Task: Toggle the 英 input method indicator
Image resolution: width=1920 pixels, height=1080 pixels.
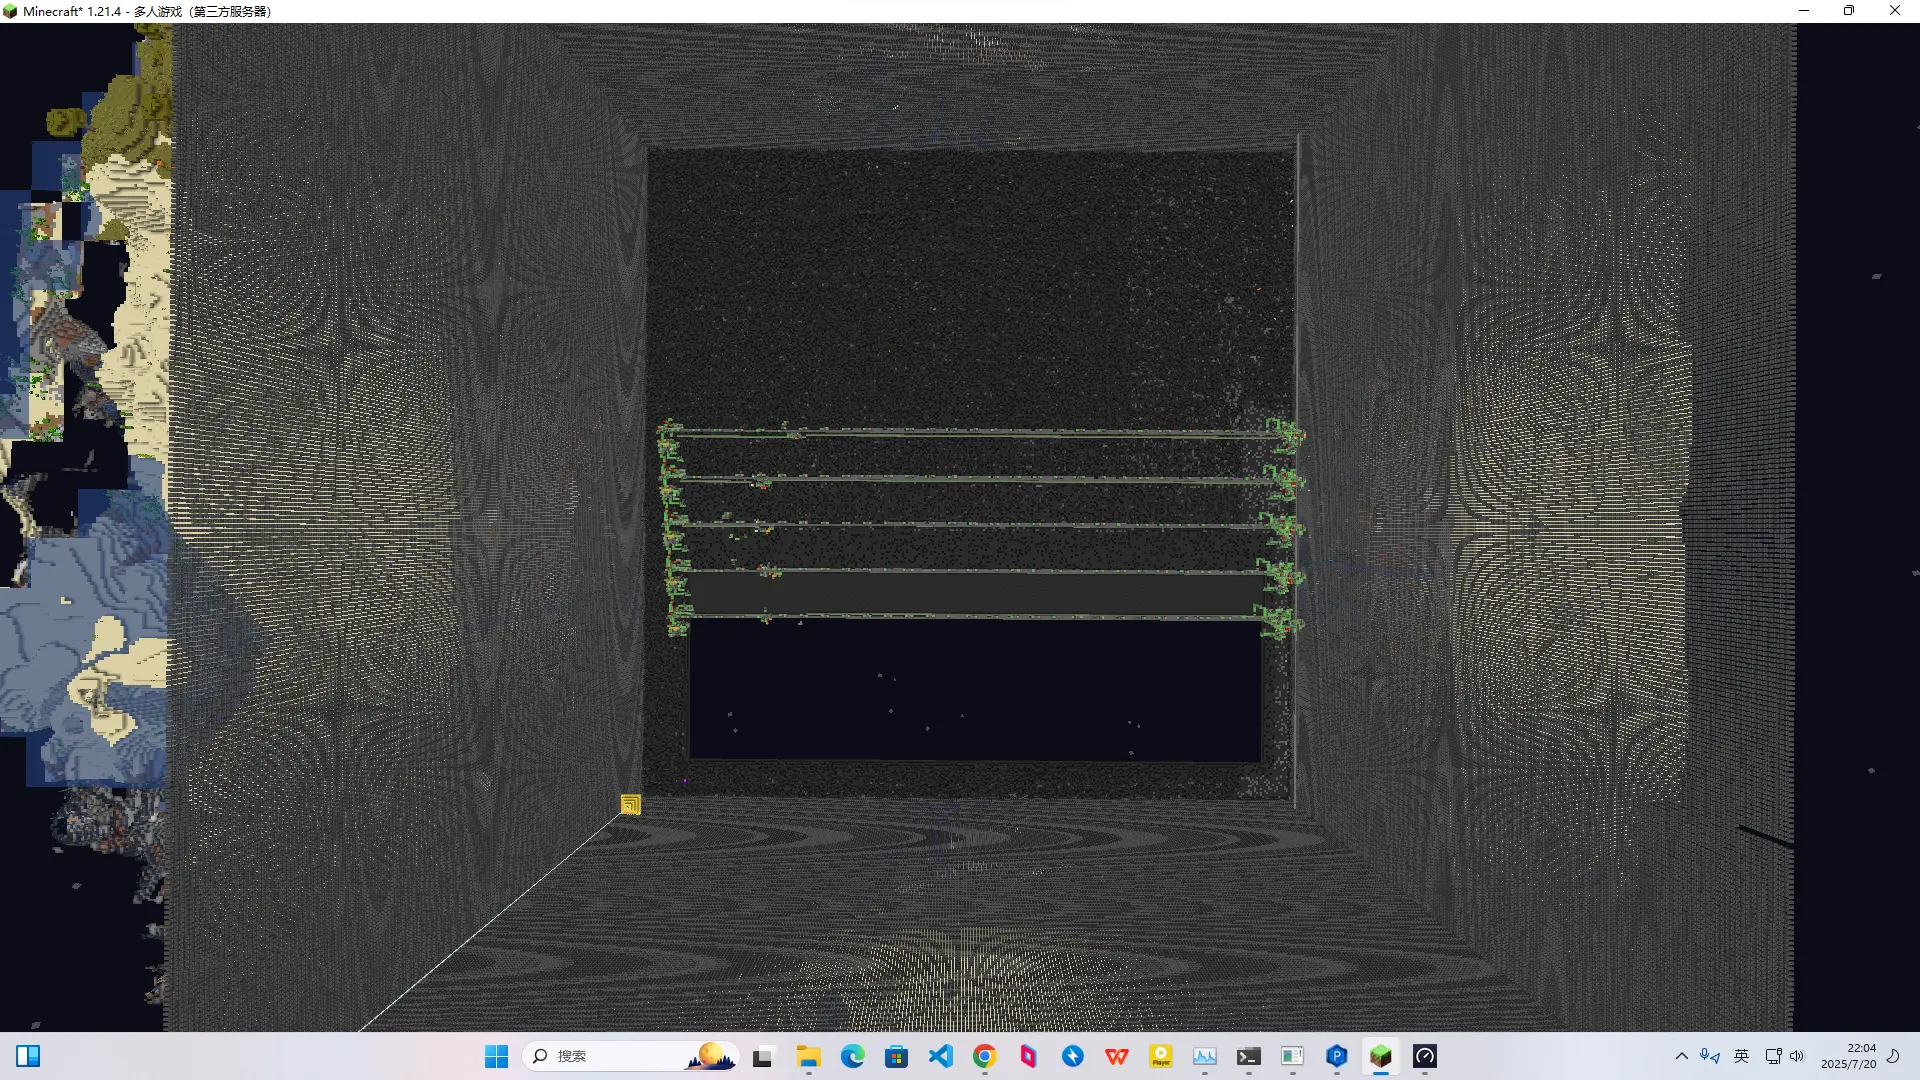Action: [x=1741, y=1056]
